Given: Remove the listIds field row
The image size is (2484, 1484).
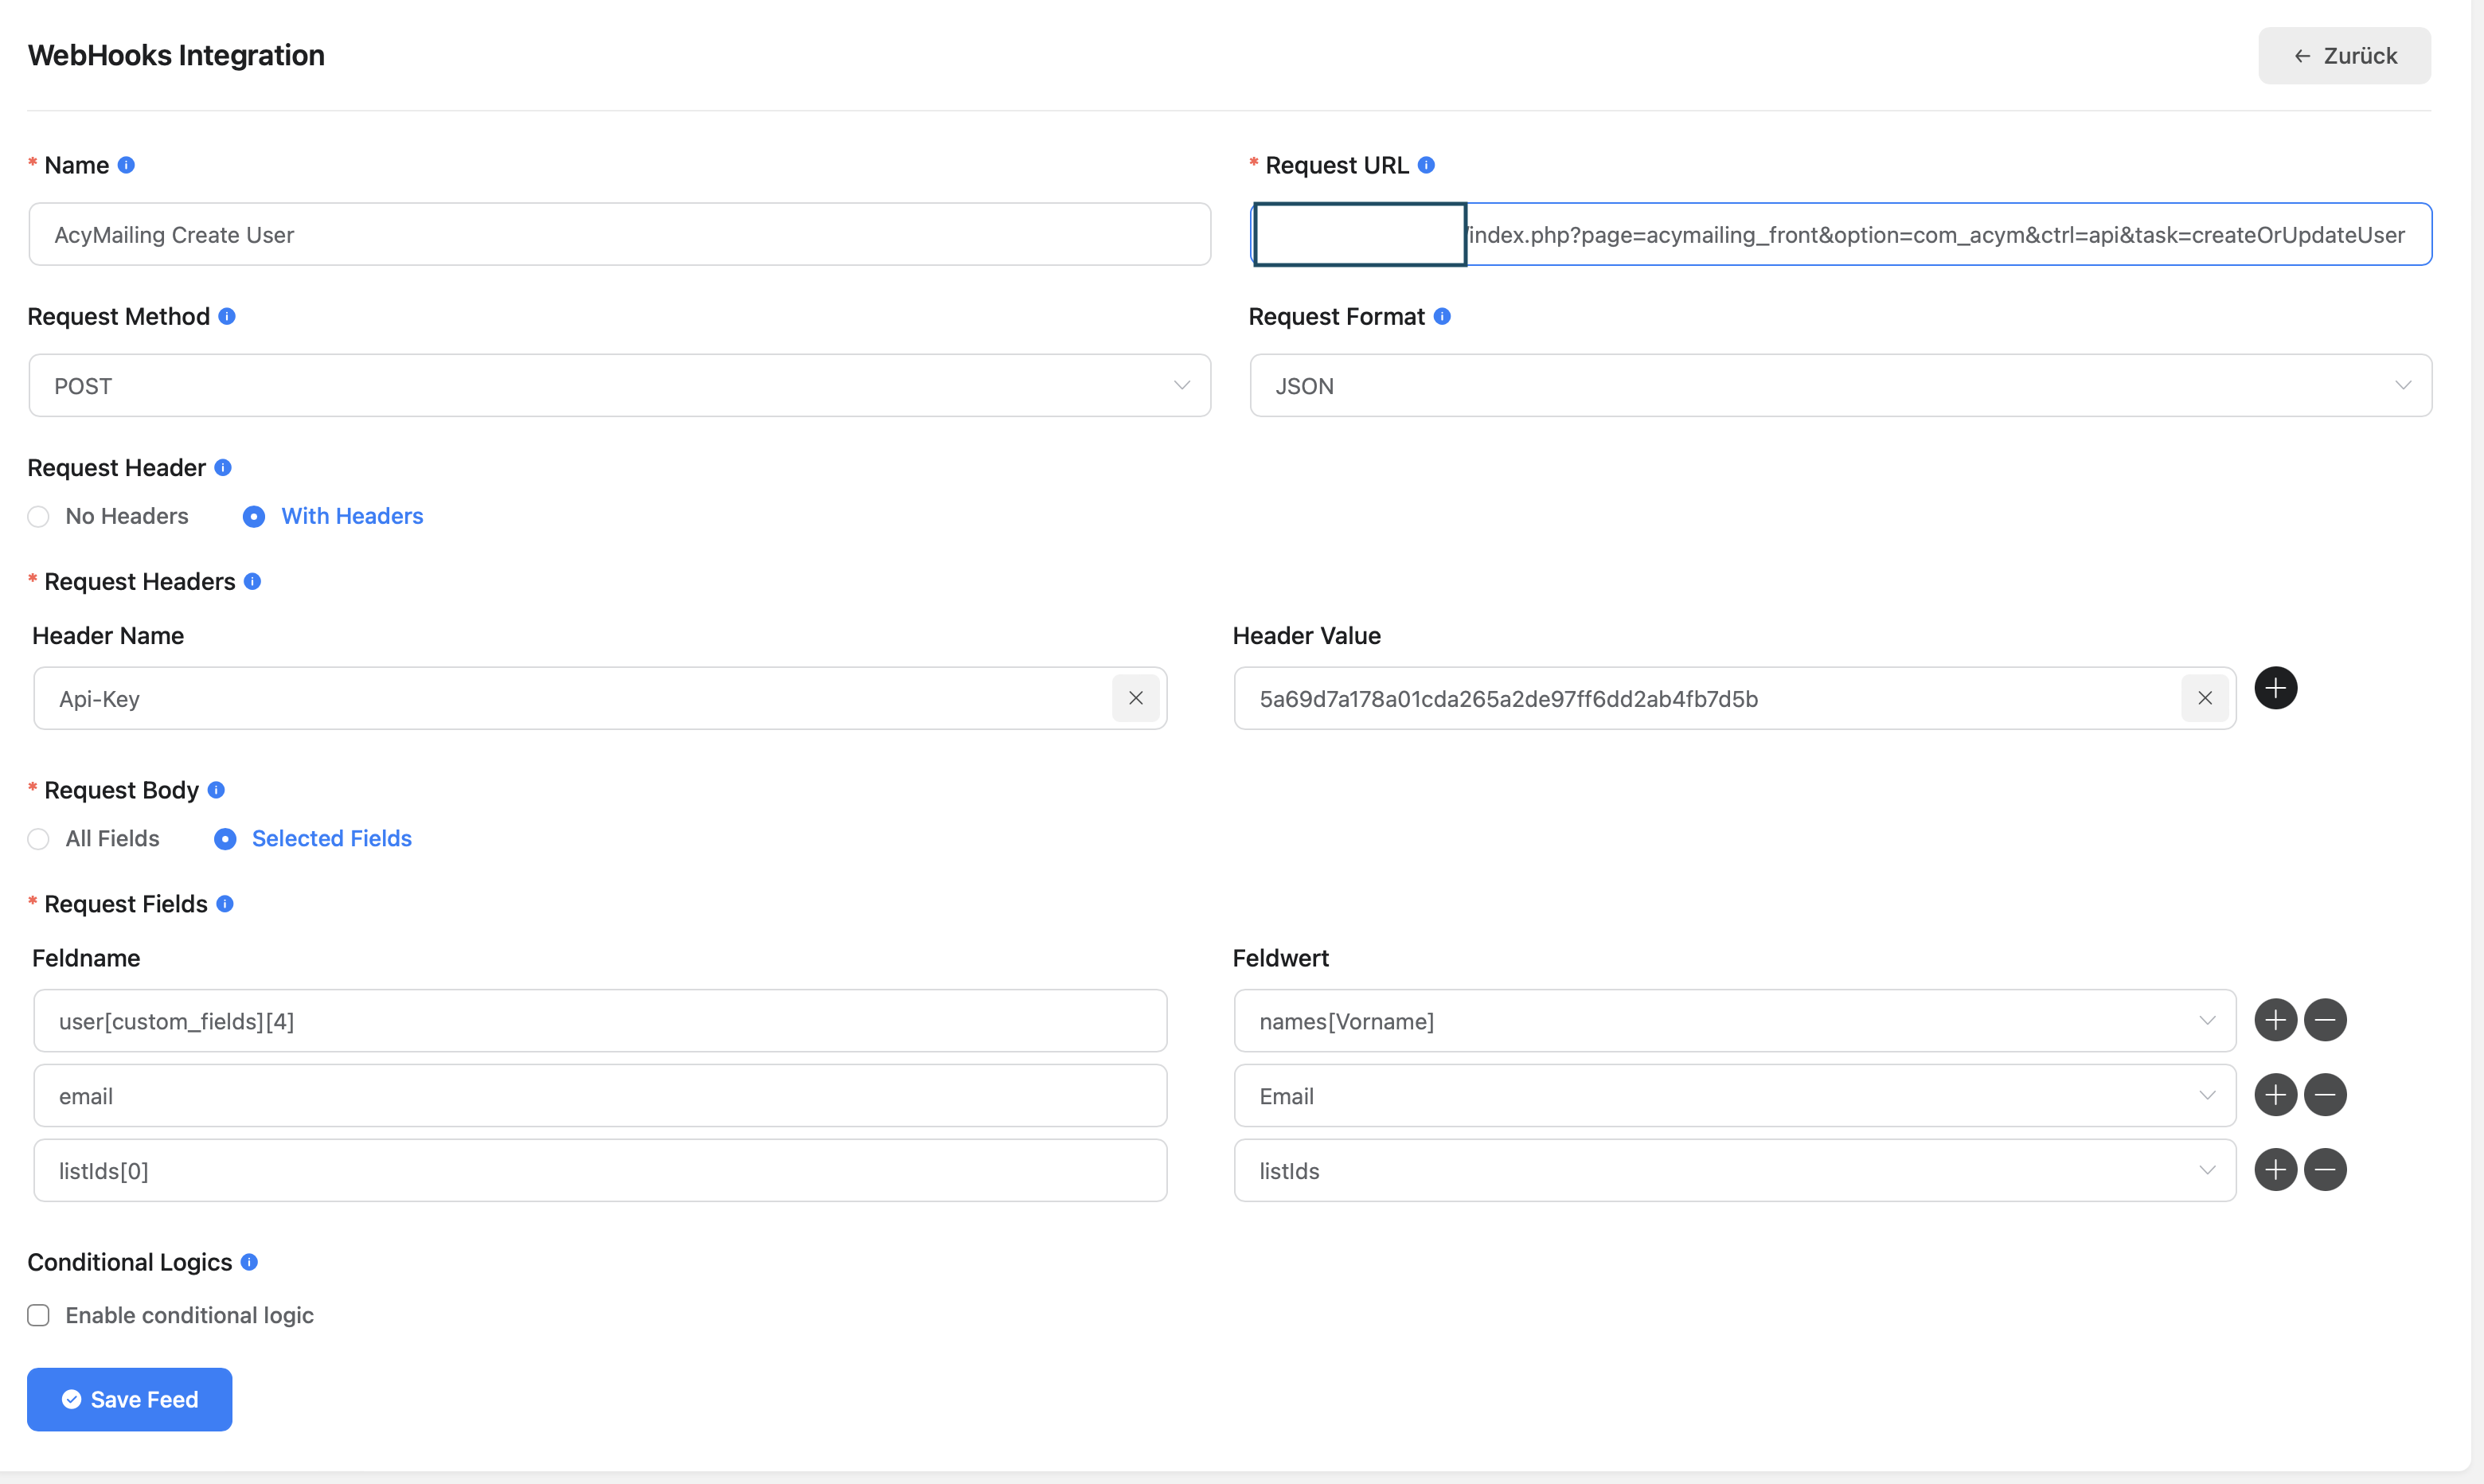Looking at the screenshot, I should (2325, 1170).
